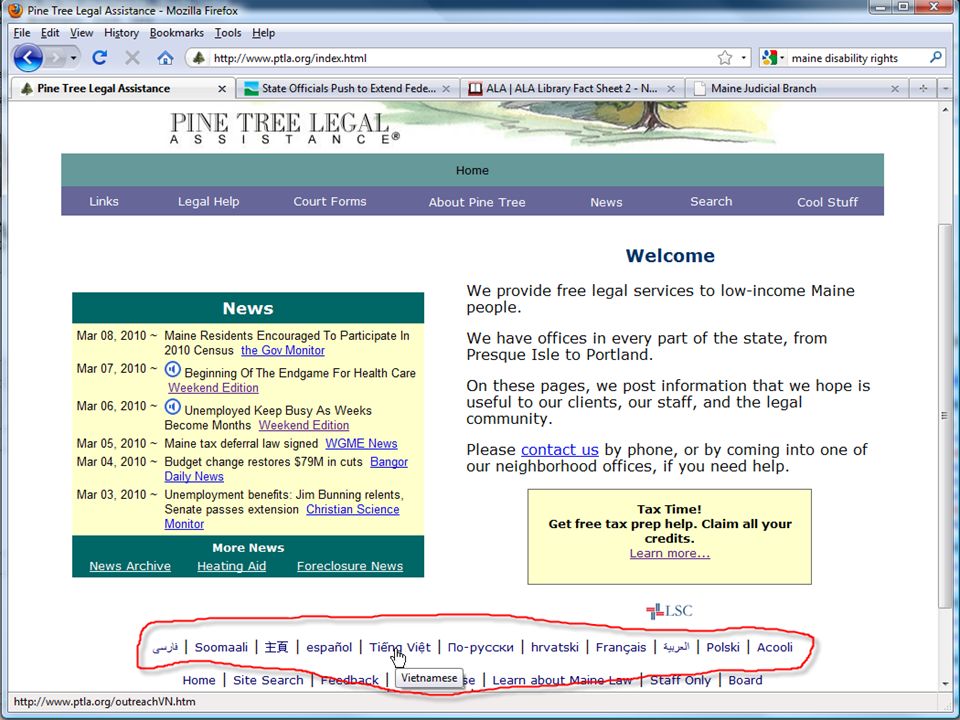Image resolution: width=960 pixels, height=720 pixels.
Task: Click Home in the teal banner
Action: [472, 170]
